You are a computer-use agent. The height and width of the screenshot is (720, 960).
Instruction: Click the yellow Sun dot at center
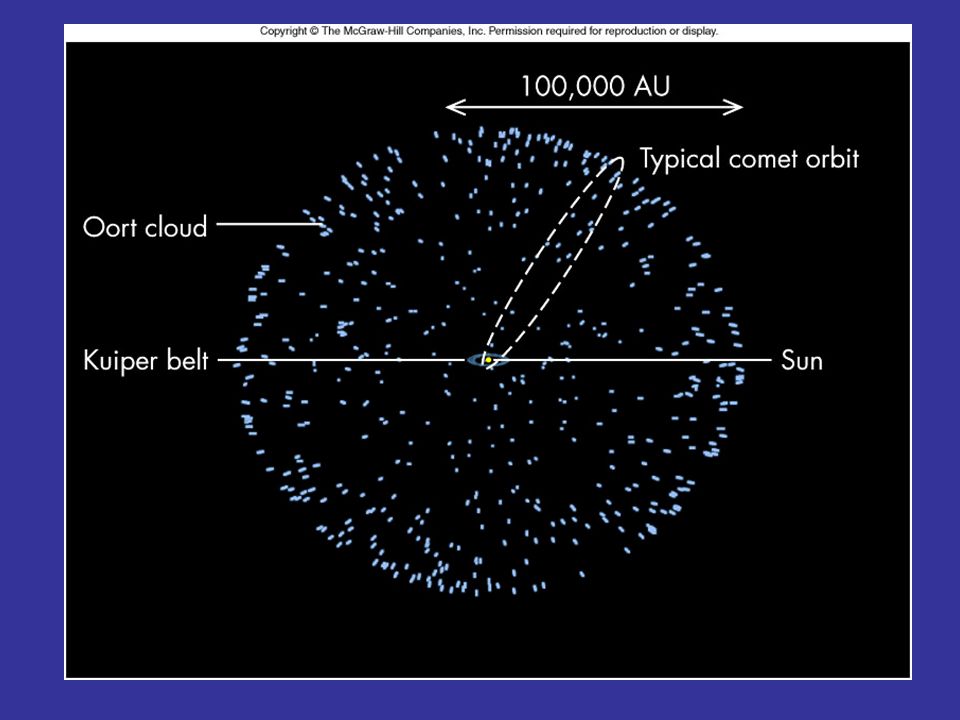pyautogui.click(x=488, y=360)
